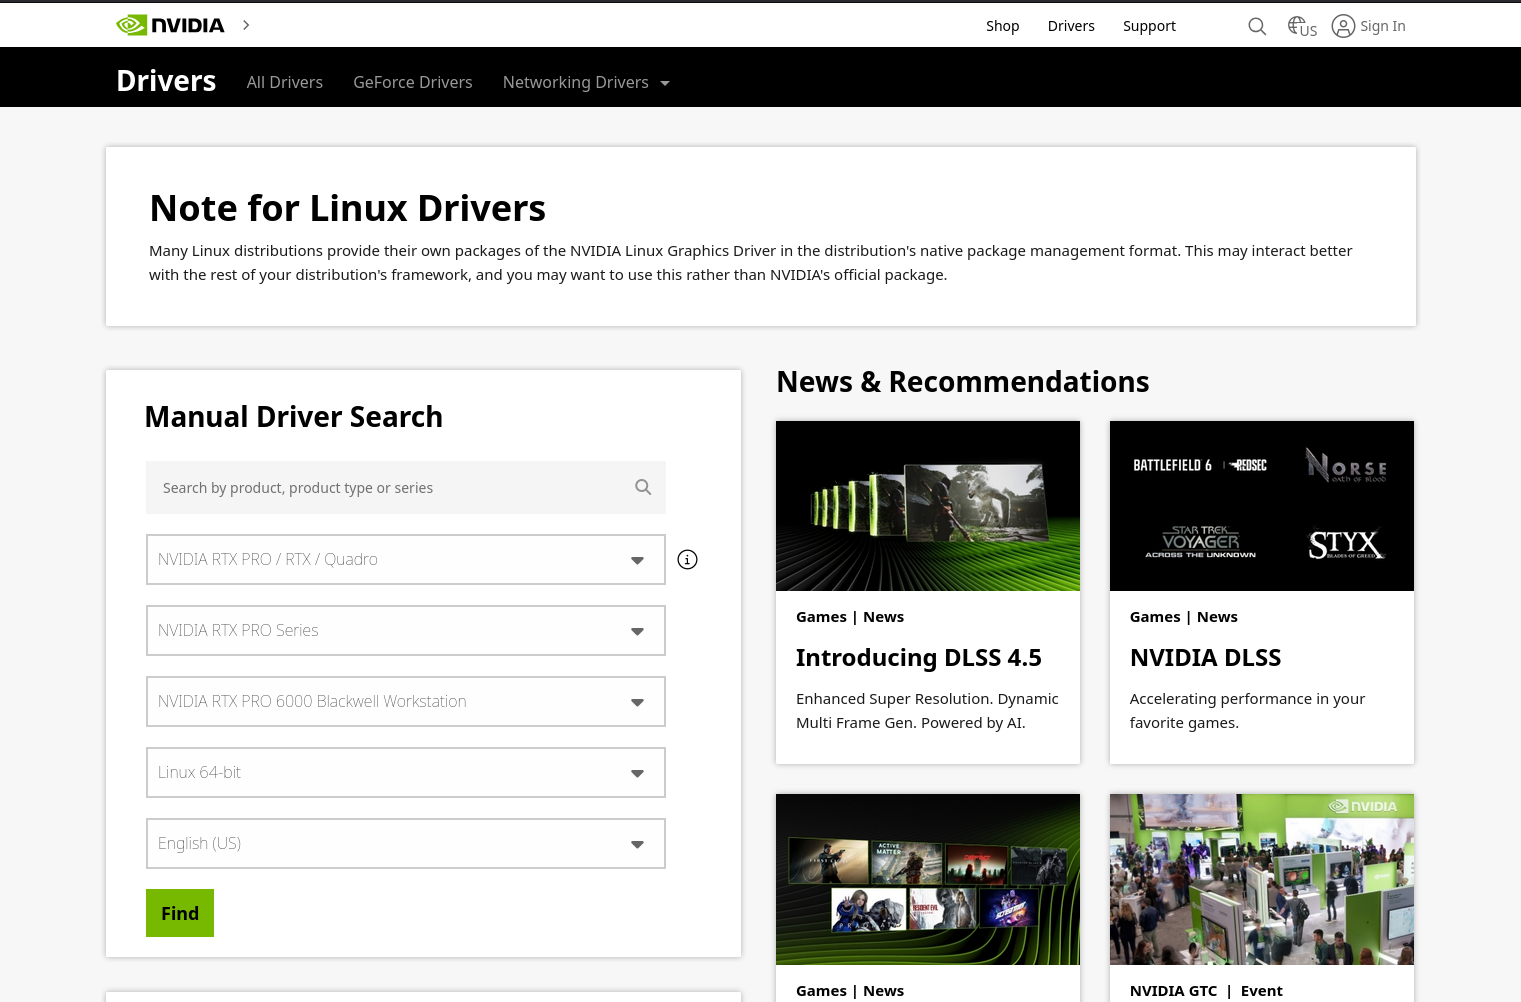Click the green Find button
Screen dimensions: 1521x1002
pos(180,913)
